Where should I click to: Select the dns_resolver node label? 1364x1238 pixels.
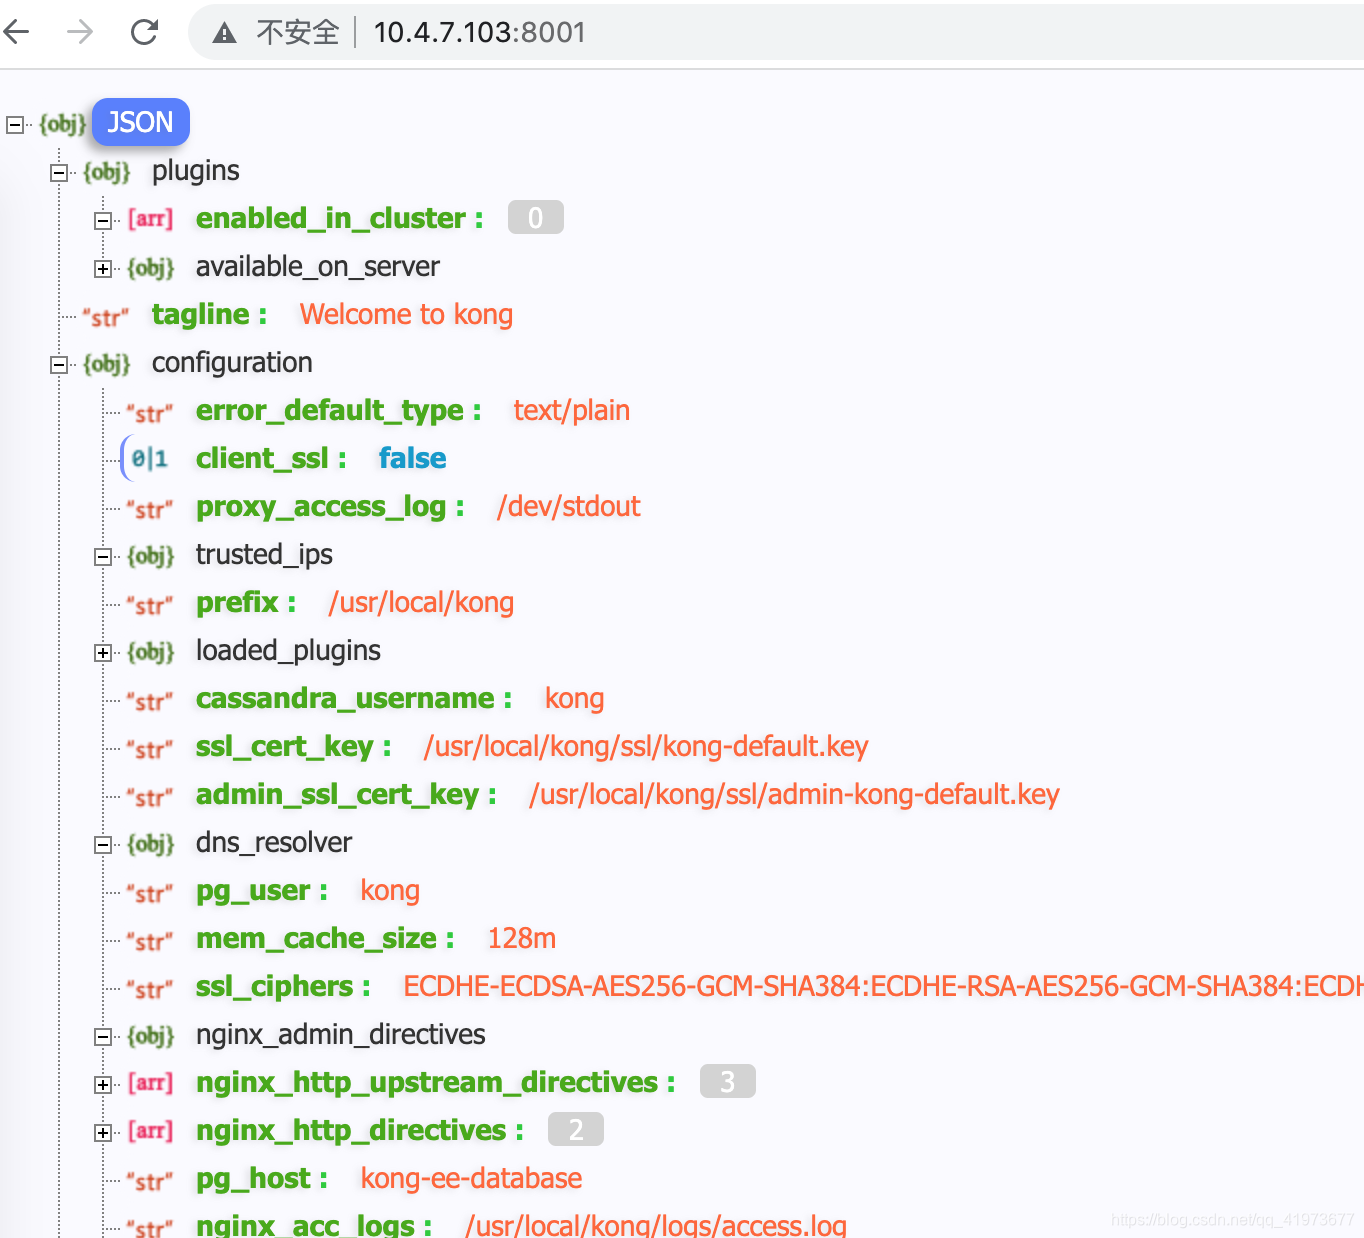(x=274, y=843)
